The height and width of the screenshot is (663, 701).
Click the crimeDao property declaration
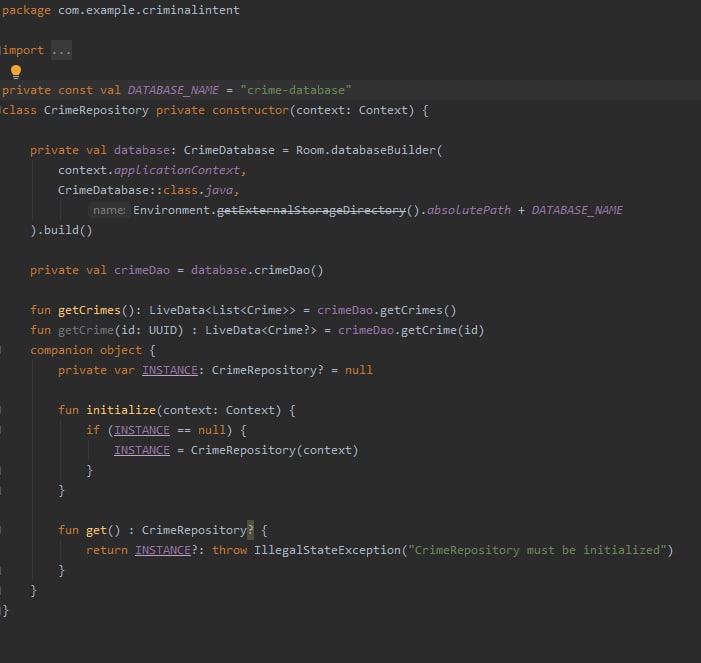(x=142, y=270)
